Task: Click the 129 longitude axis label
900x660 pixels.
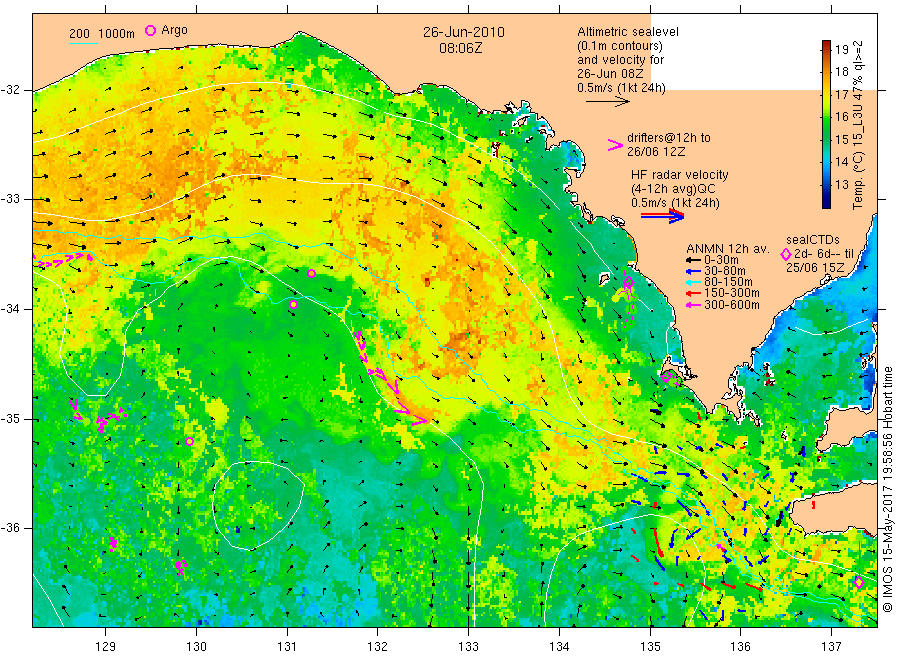Action: pos(106,647)
